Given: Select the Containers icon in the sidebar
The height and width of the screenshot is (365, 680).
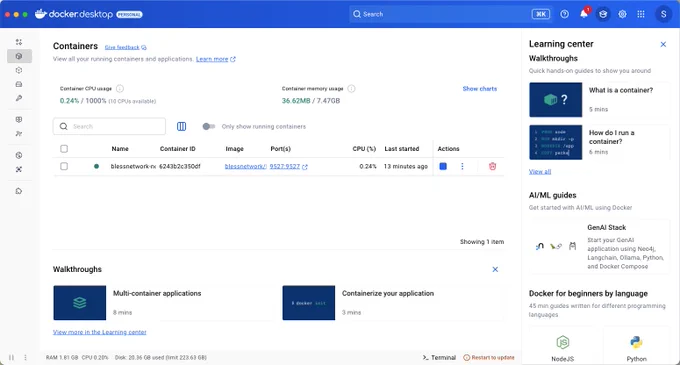Looking at the screenshot, I should point(19,56).
